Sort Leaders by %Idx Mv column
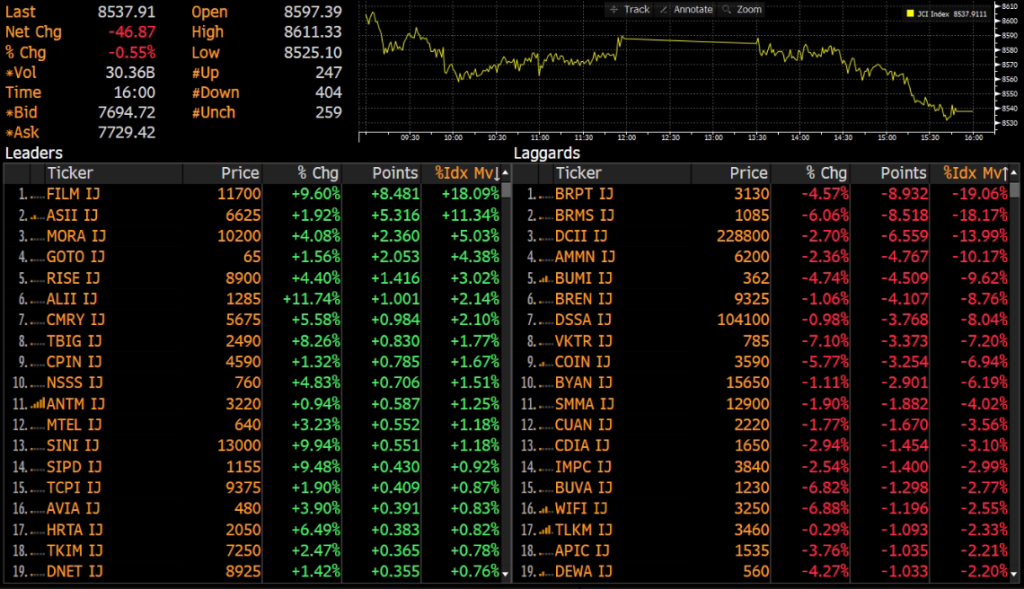Image resolution: width=1024 pixels, height=589 pixels. (467, 173)
